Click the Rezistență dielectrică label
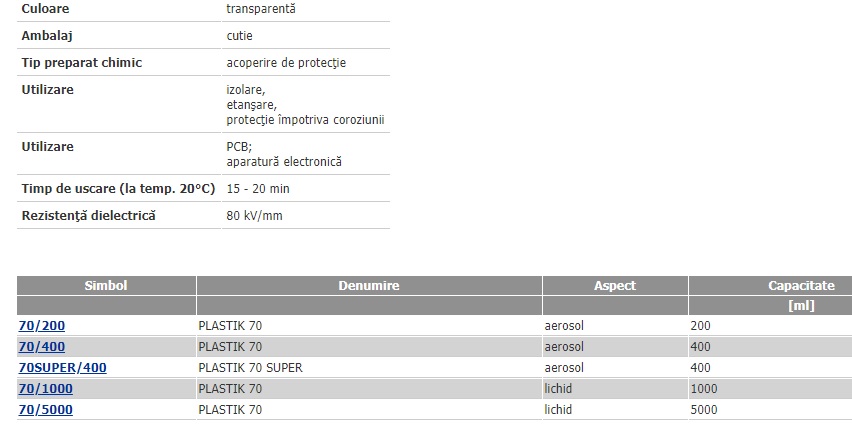Screen dimensions: 852x424 pos(89,215)
